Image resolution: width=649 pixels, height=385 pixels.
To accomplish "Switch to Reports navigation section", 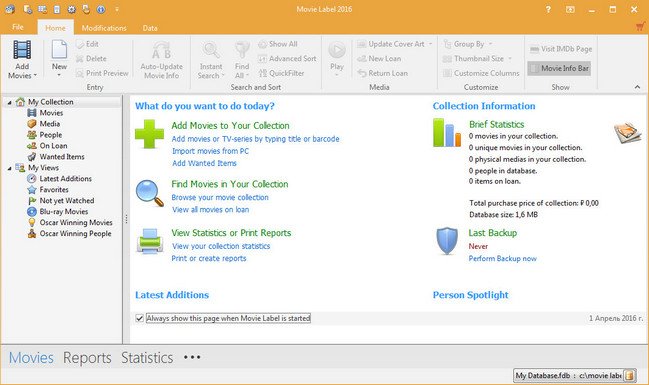I will 87,358.
